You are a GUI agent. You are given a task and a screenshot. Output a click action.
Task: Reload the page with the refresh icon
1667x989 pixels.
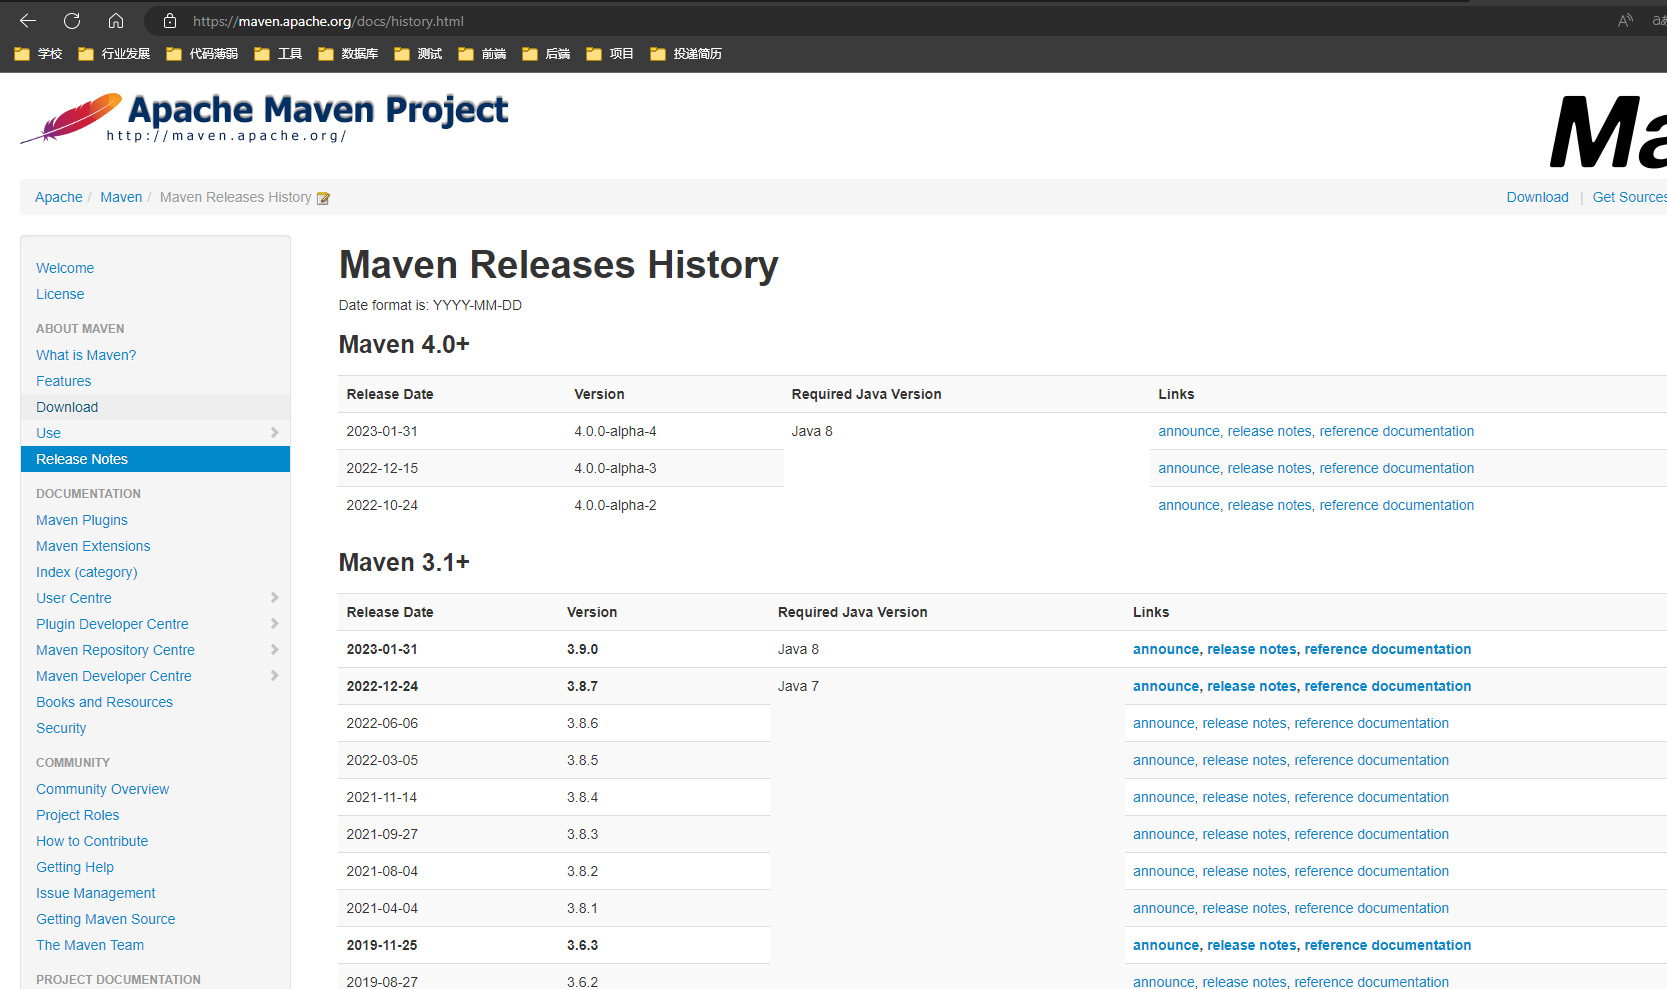click(72, 21)
